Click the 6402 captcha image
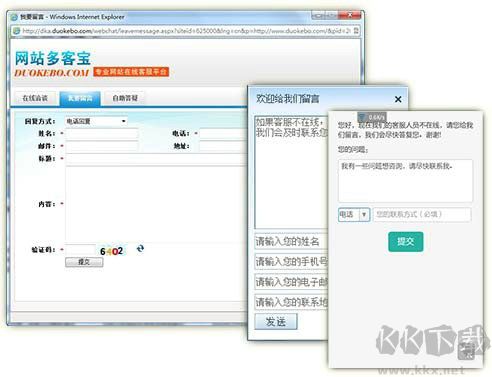492x377 pixels. (x=112, y=251)
